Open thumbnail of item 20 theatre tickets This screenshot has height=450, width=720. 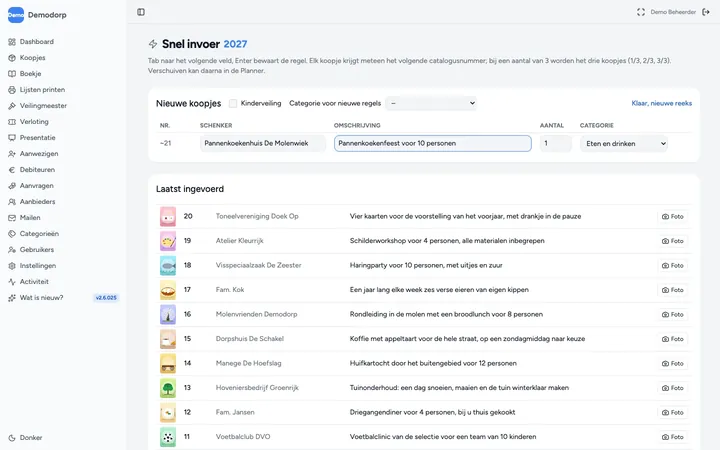coord(168,217)
